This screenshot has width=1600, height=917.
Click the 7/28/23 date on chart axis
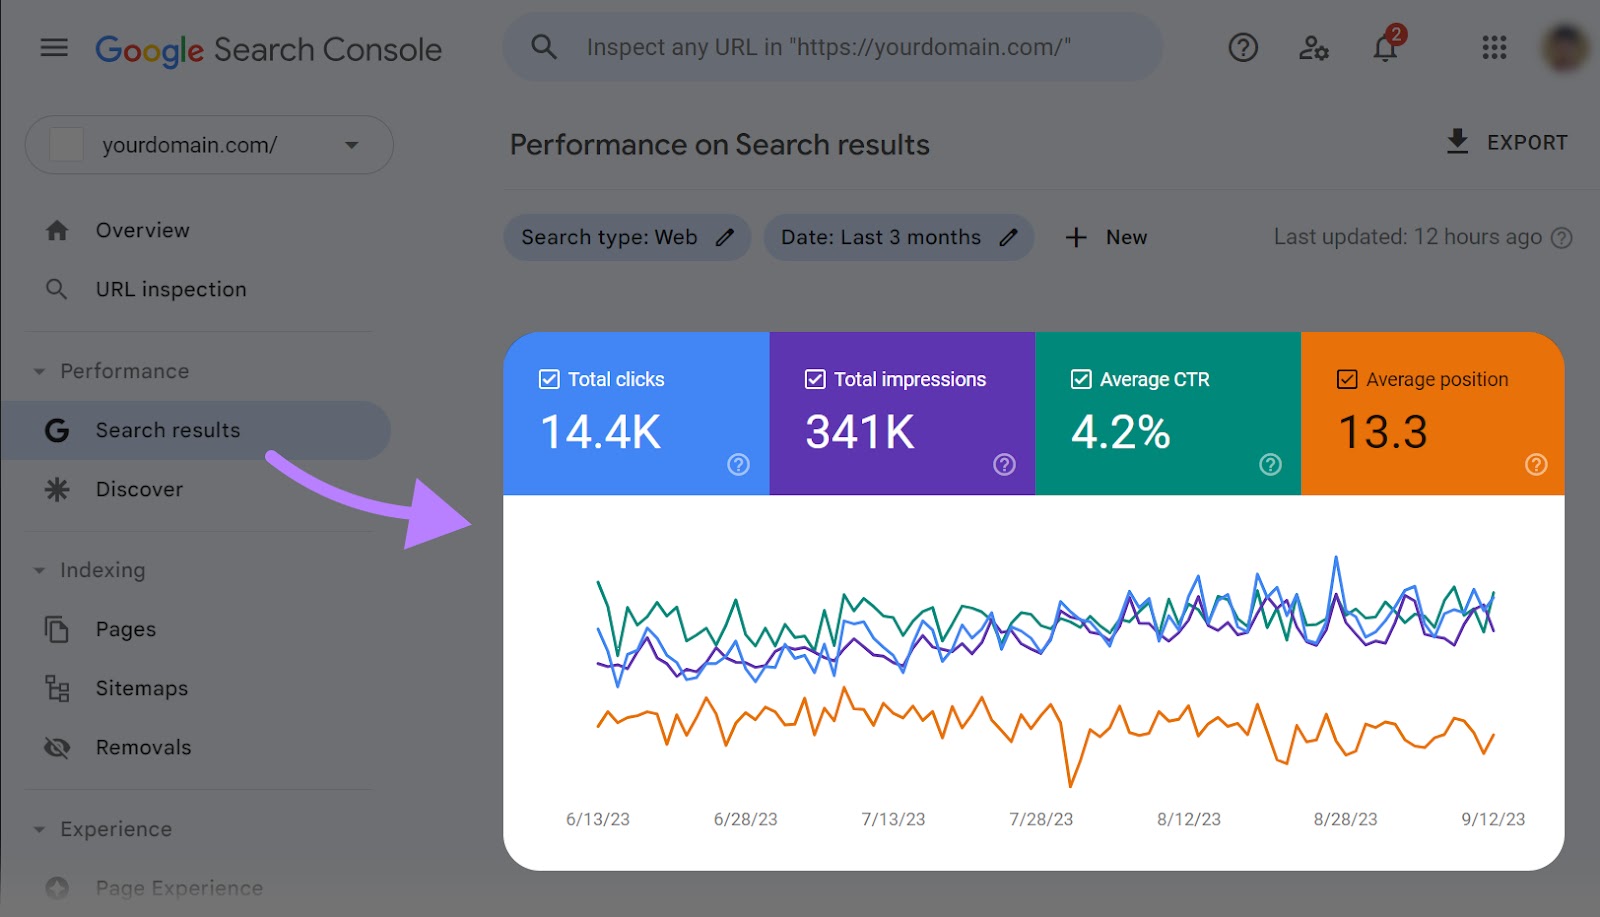click(1041, 819)
